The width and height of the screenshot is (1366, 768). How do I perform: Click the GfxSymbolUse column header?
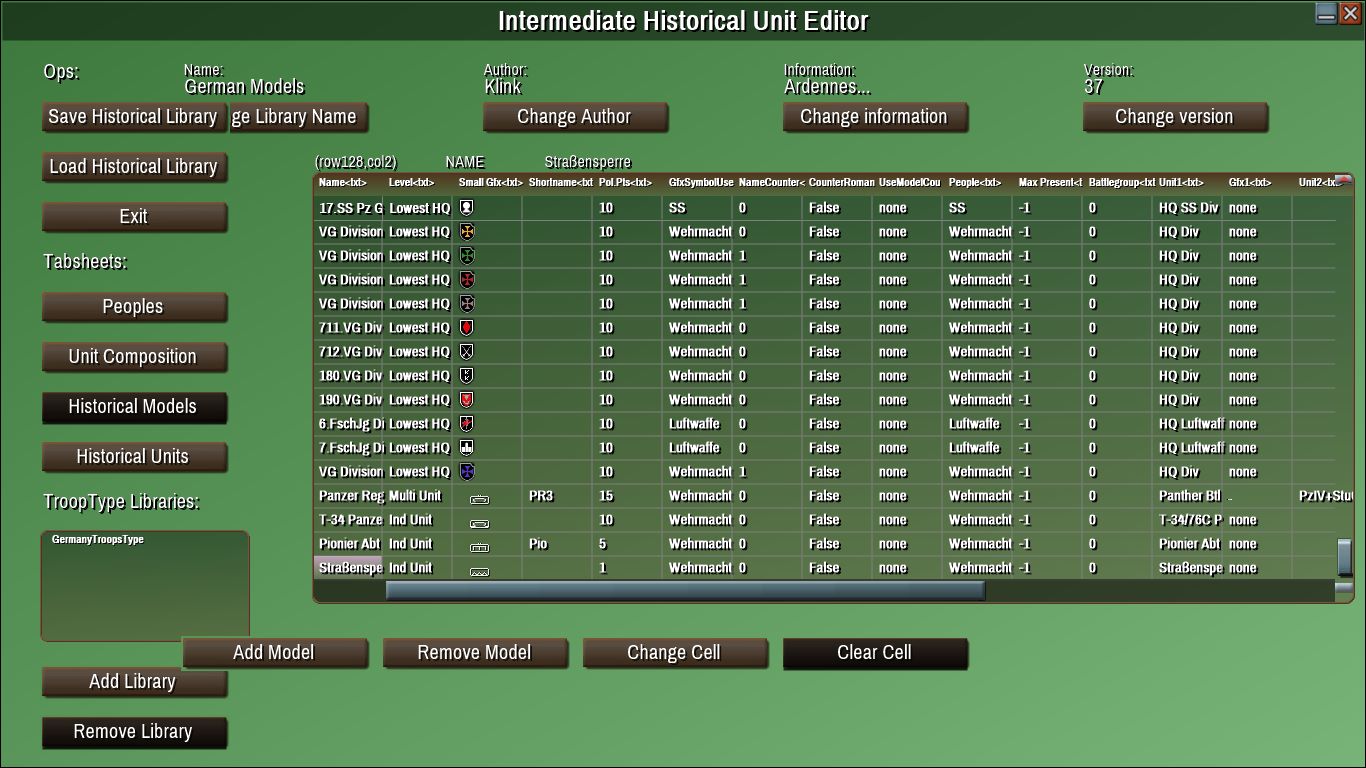pyautogui.click(x=700, y=183)
